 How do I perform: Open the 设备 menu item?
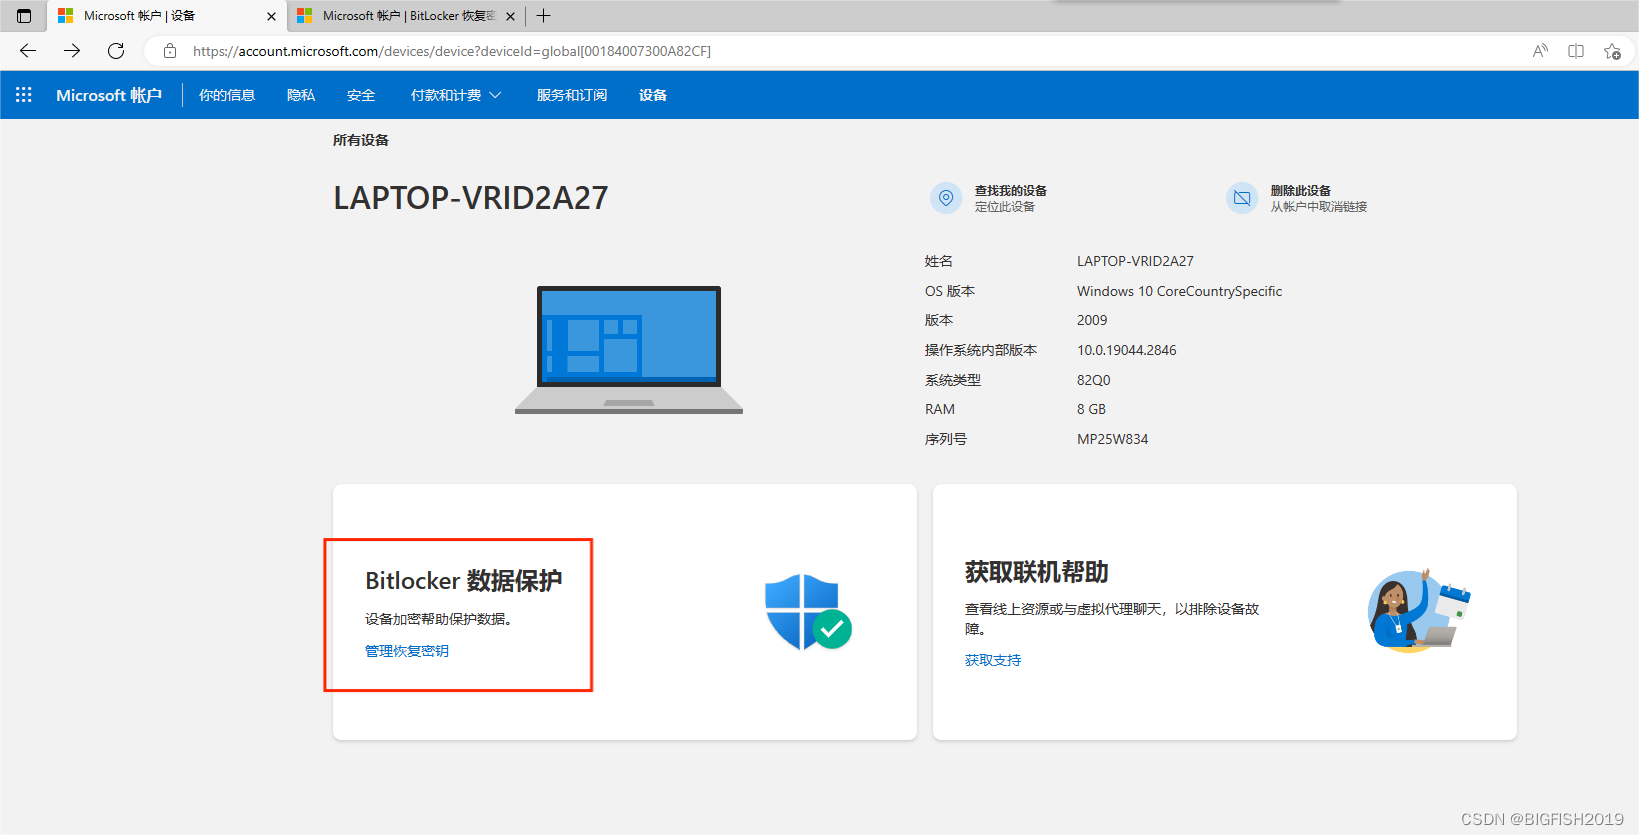coord(653,95)
